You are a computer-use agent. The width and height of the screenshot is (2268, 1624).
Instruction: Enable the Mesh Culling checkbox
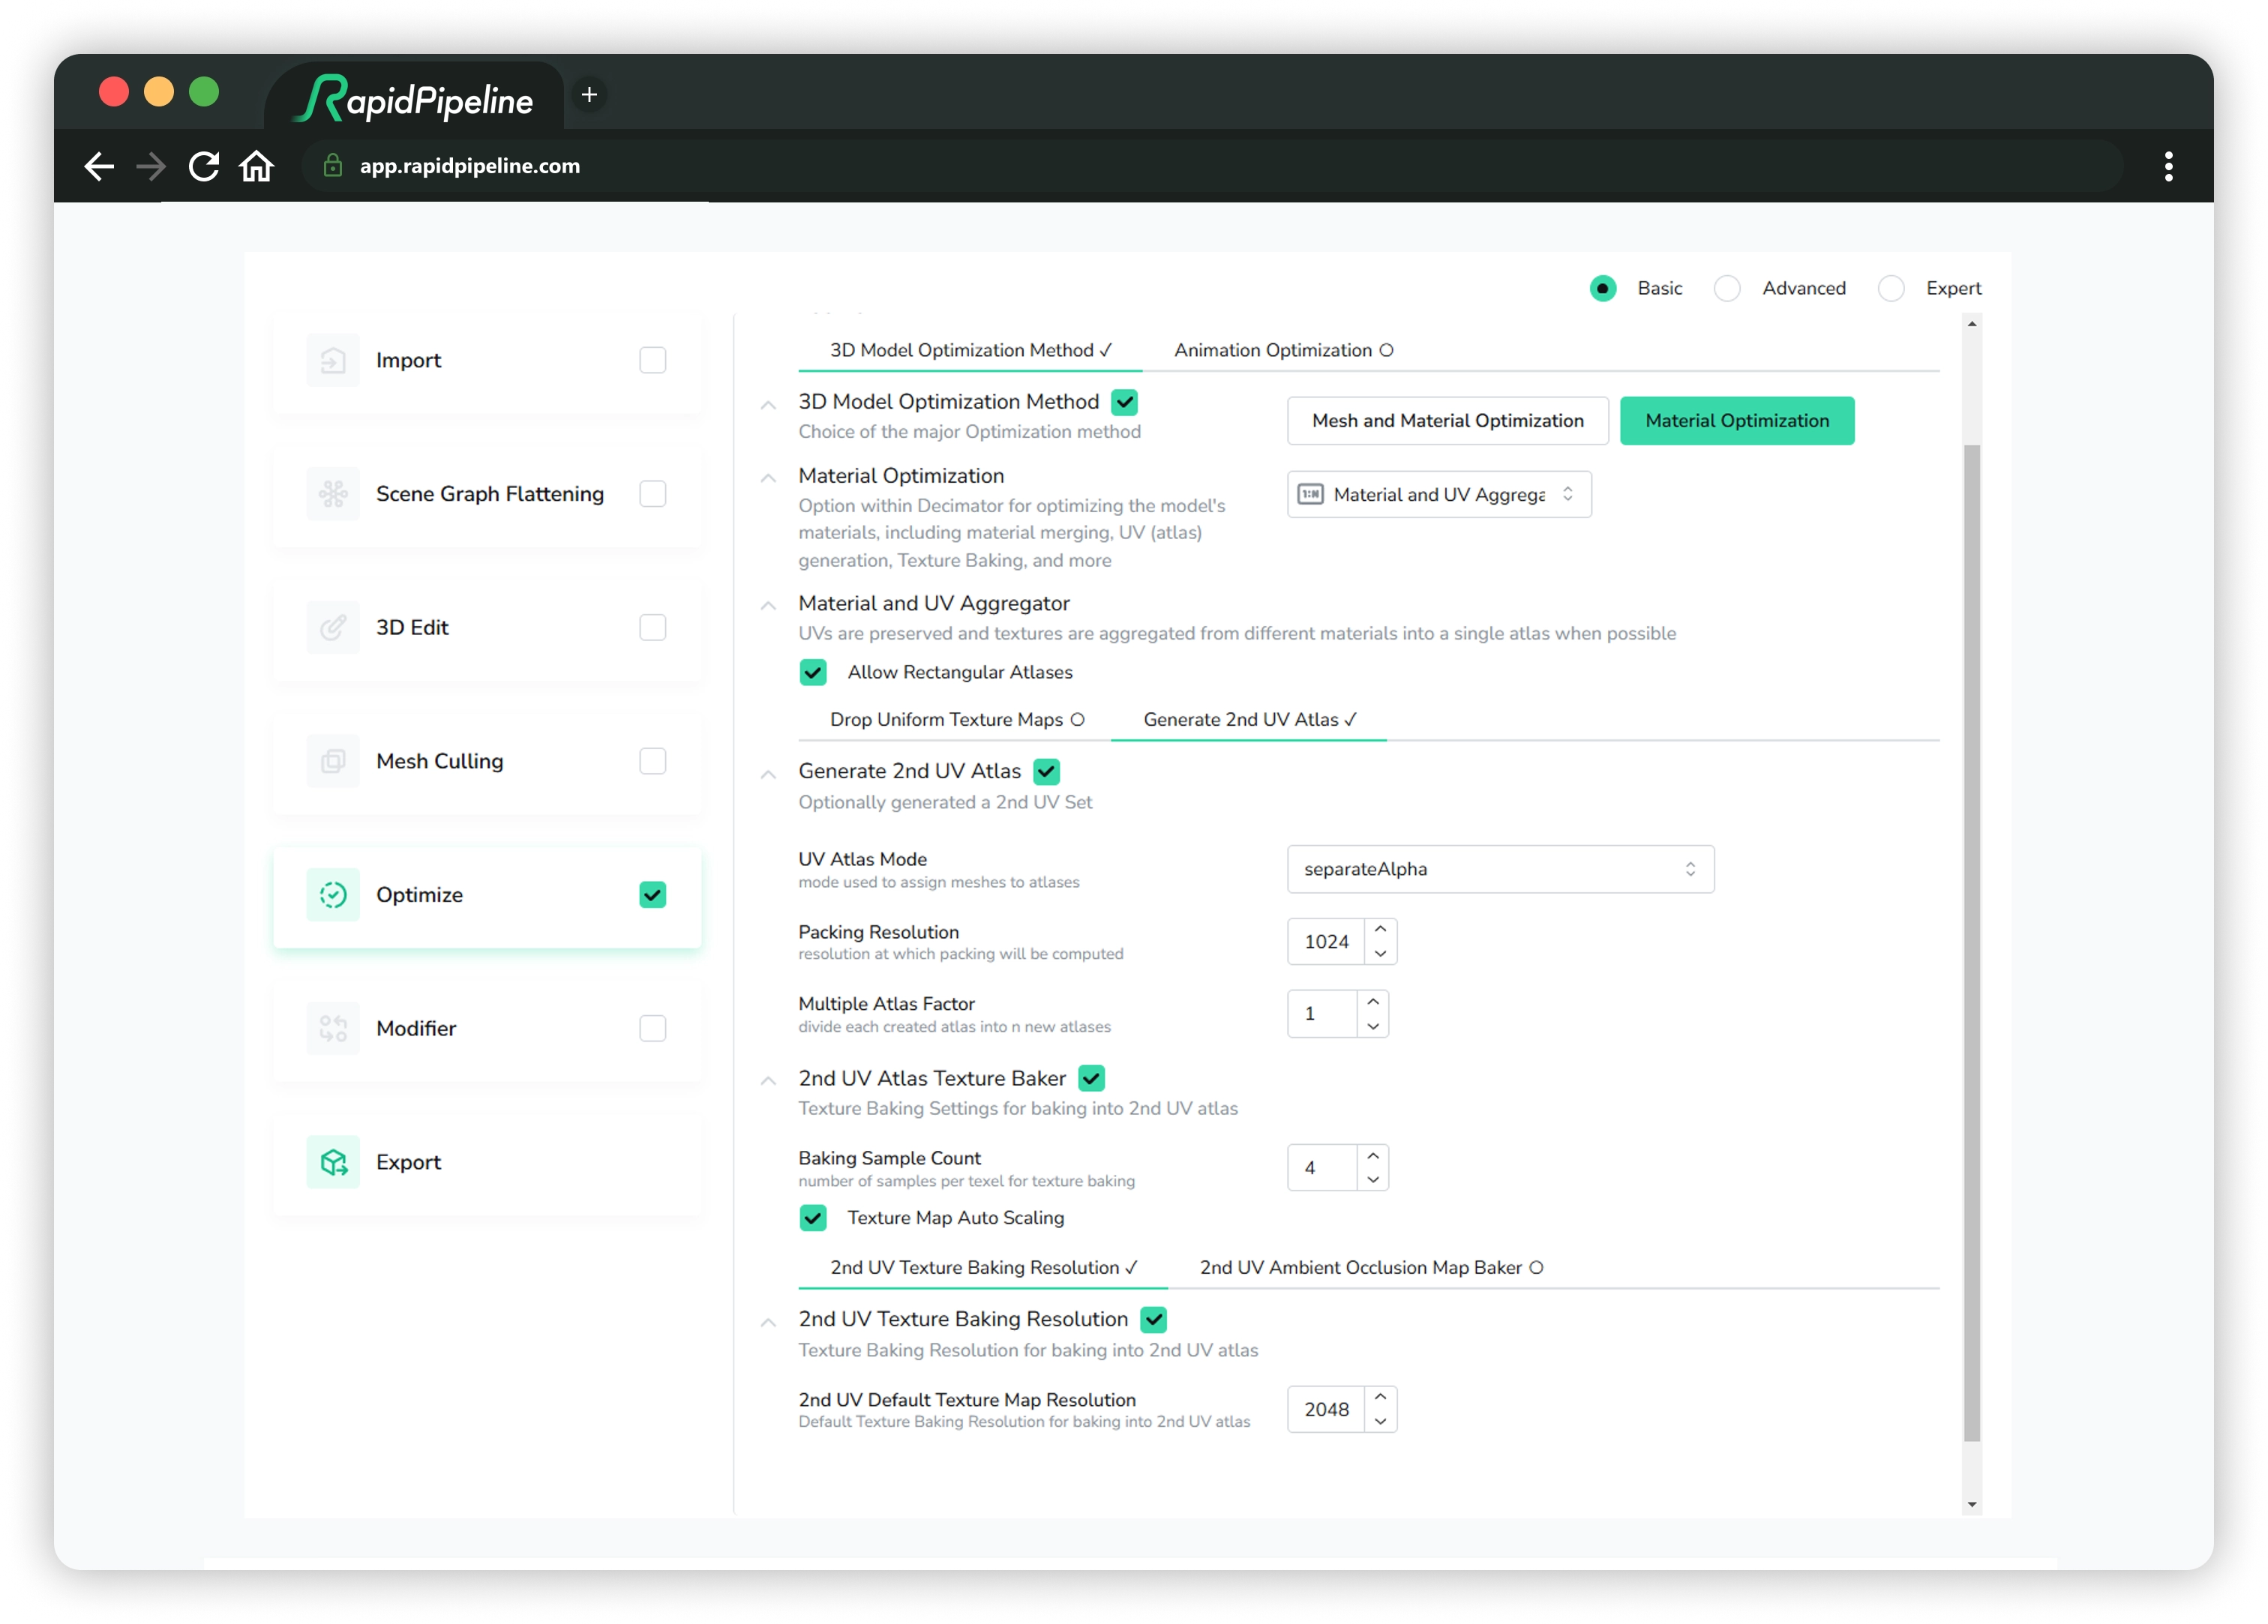click(x=653, y=762)
